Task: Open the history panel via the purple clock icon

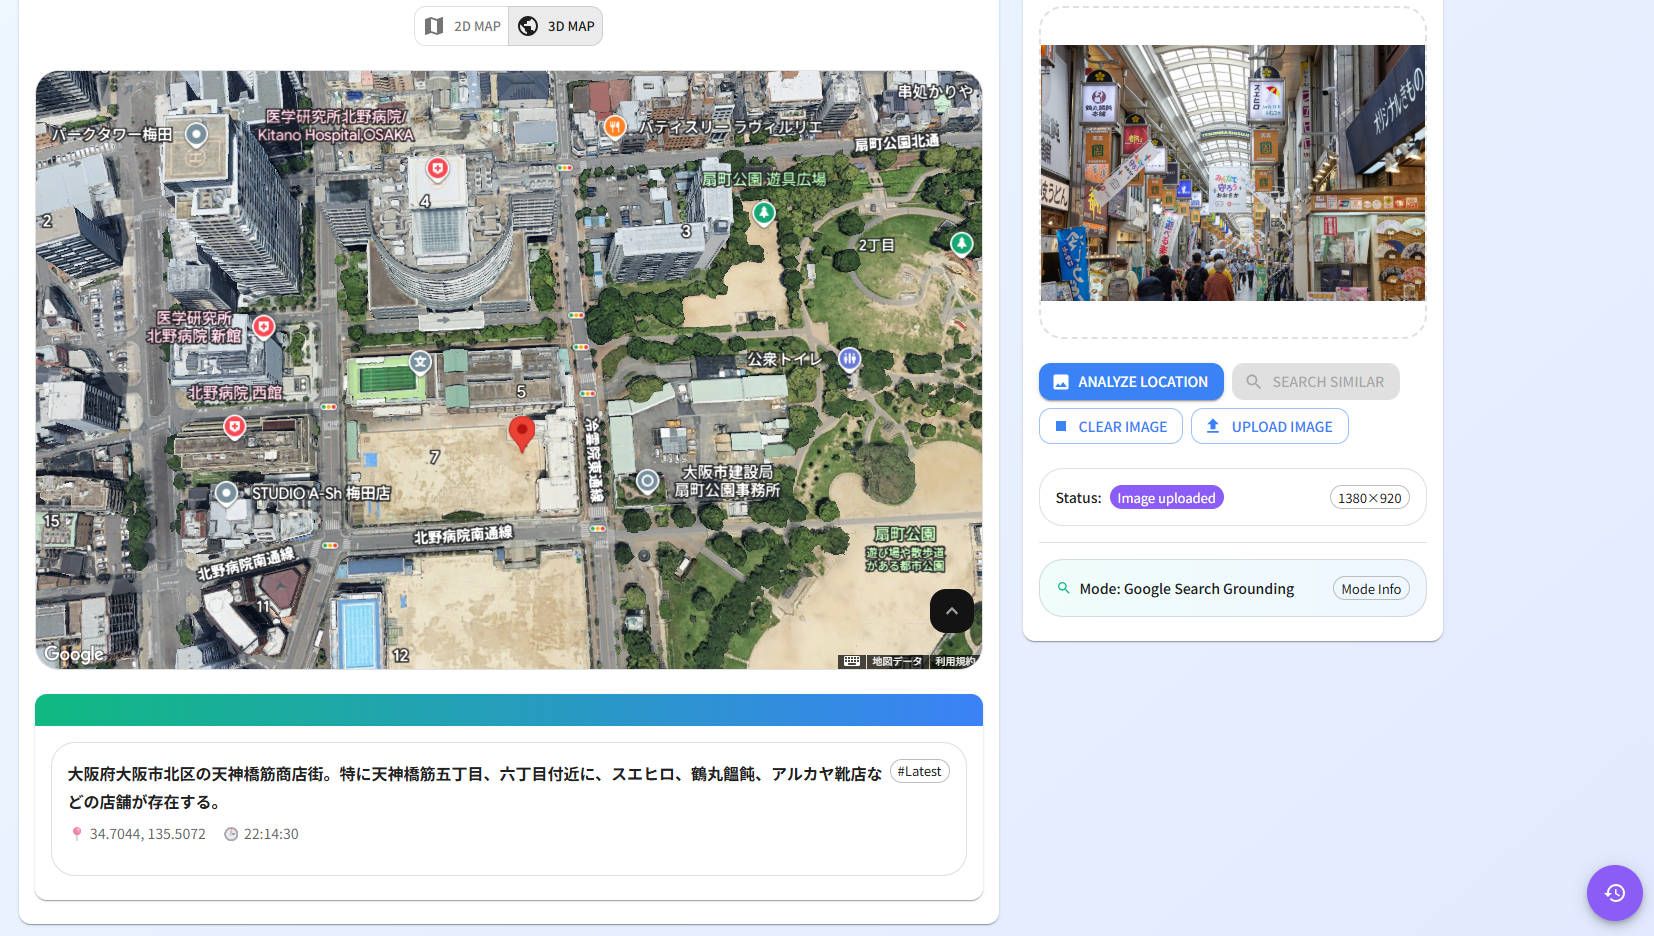Action: (x=1614, y=893)
